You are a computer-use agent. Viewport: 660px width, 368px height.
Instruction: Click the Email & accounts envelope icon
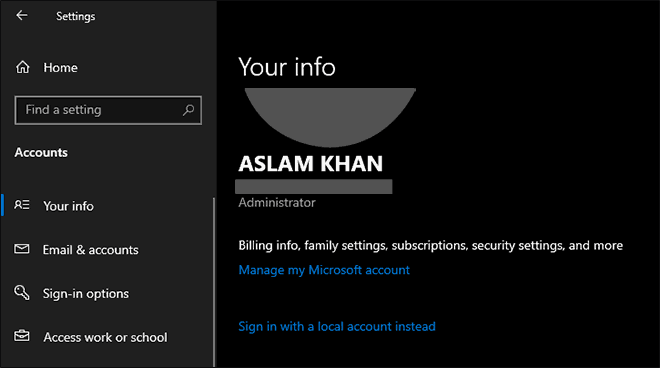point(22,249)
